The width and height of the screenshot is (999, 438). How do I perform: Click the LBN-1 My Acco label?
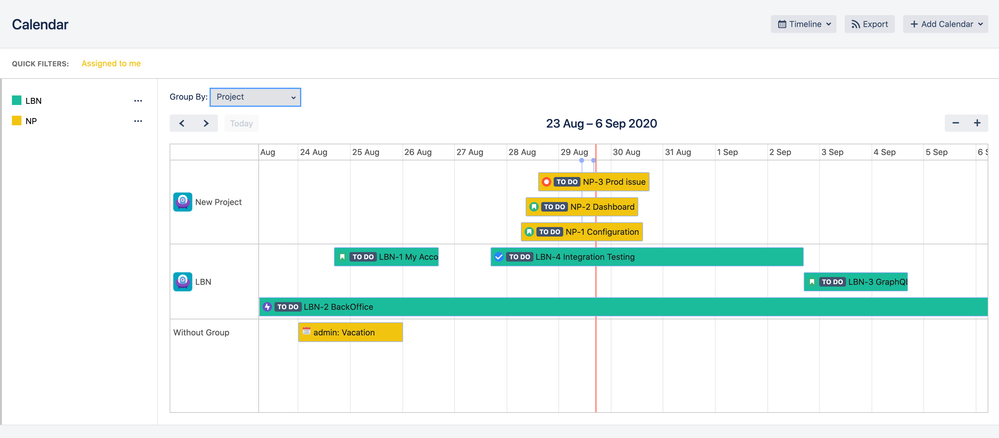pyautogui.click(x=408, y=257)
